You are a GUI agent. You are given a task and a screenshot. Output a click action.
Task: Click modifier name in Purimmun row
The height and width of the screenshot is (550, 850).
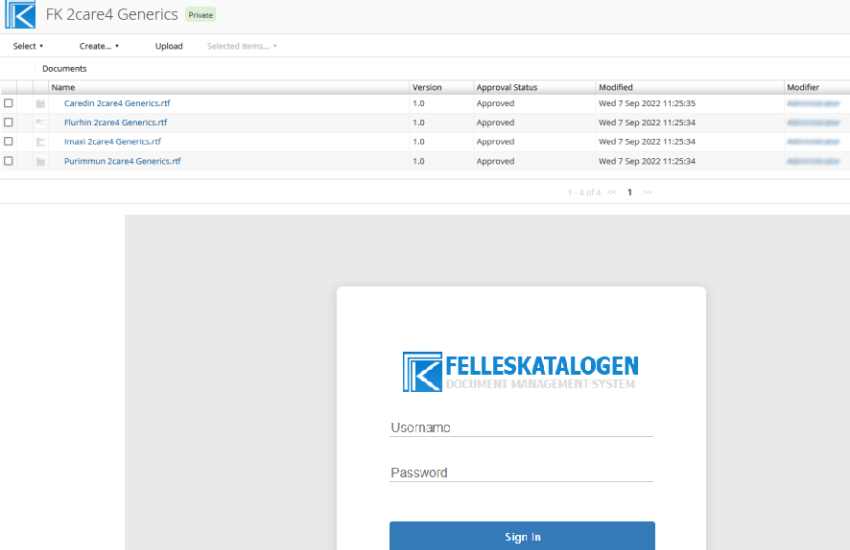click(813, 161)
